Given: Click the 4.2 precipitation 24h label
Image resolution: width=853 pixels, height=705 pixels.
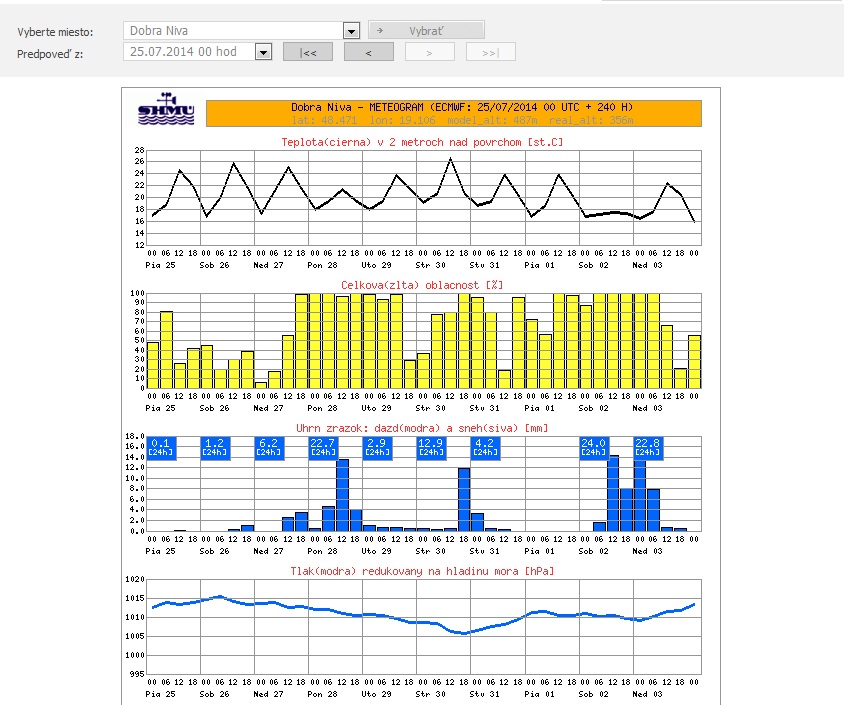Looking at the screenshot, I should [485, 447].
